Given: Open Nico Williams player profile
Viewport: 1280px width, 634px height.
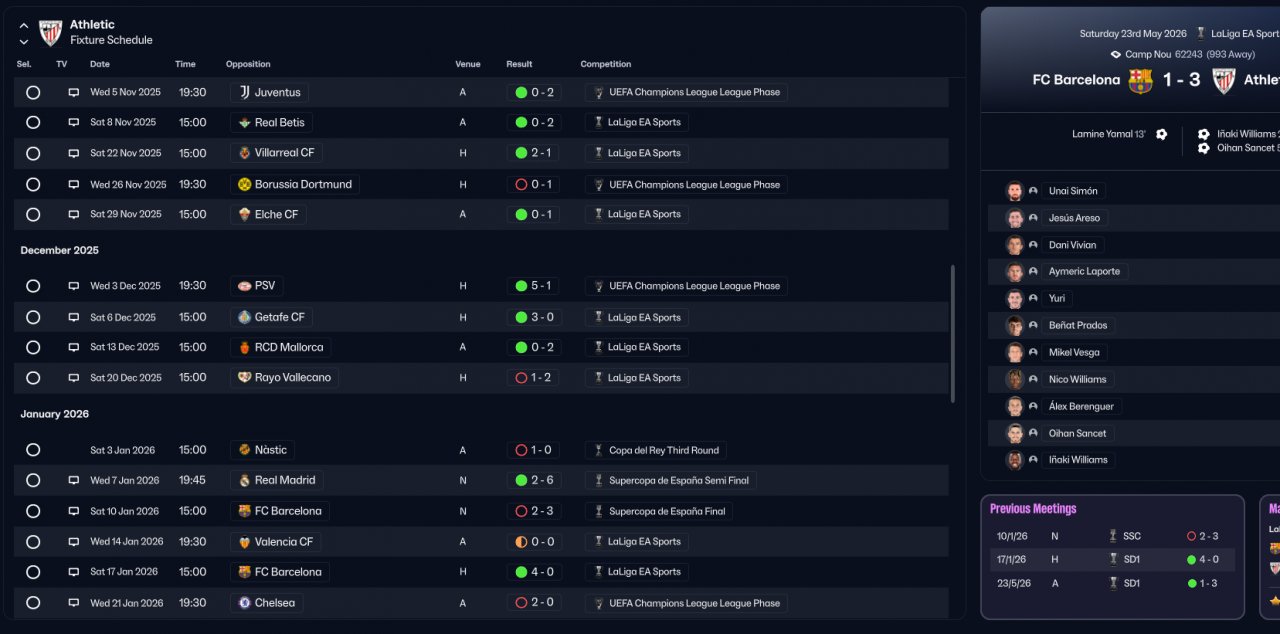Looking at the screenshot, I should click(x=1077, y=379).
